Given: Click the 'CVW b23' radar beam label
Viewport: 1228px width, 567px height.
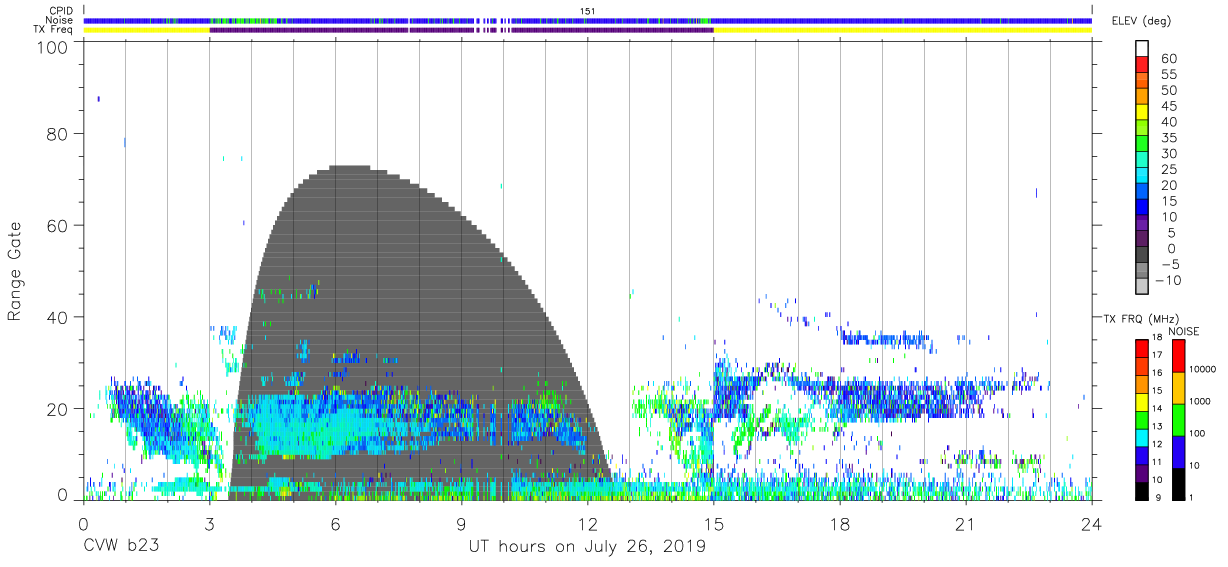Looking at the screenshot, I should coord(120,547).
